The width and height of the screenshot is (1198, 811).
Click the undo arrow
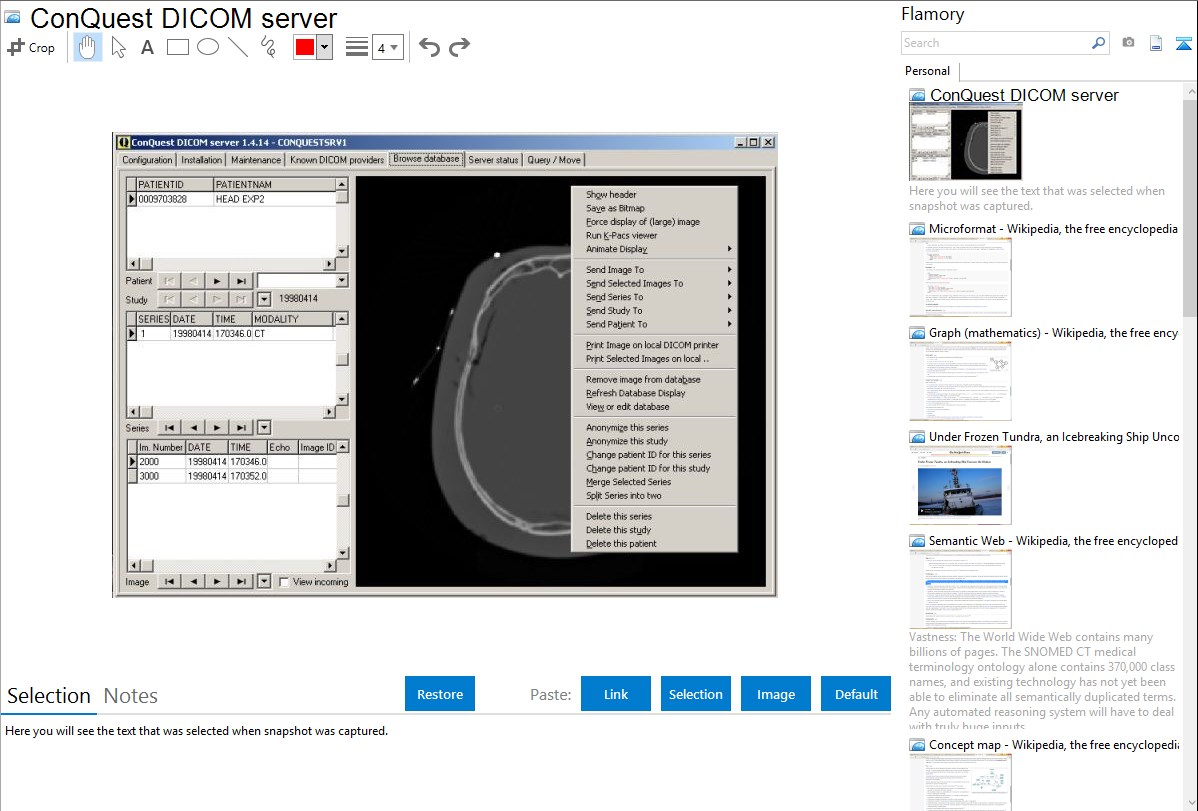point(429,47)
